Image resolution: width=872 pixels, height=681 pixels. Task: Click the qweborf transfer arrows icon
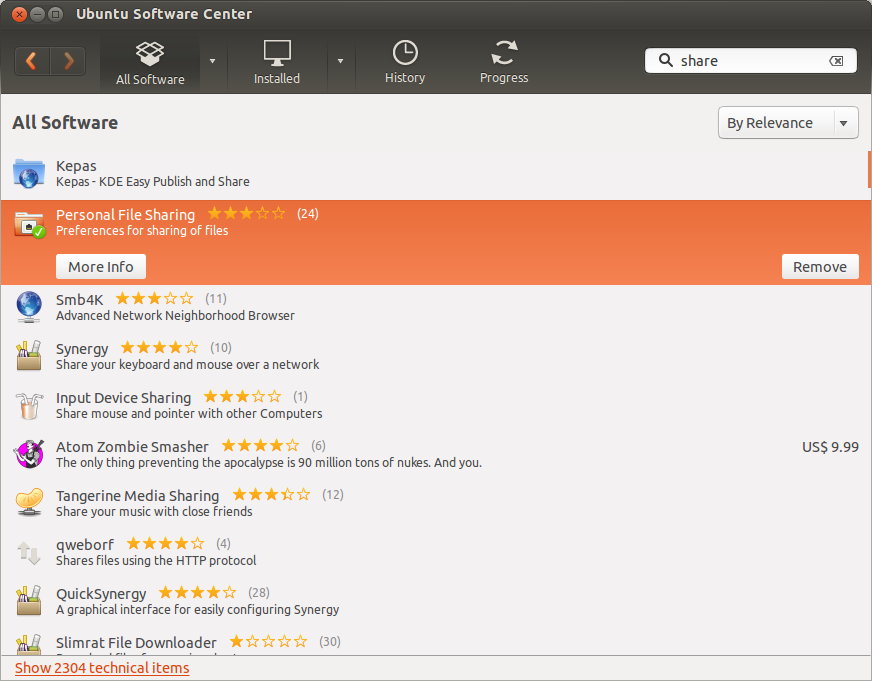(x=29, y=553)
